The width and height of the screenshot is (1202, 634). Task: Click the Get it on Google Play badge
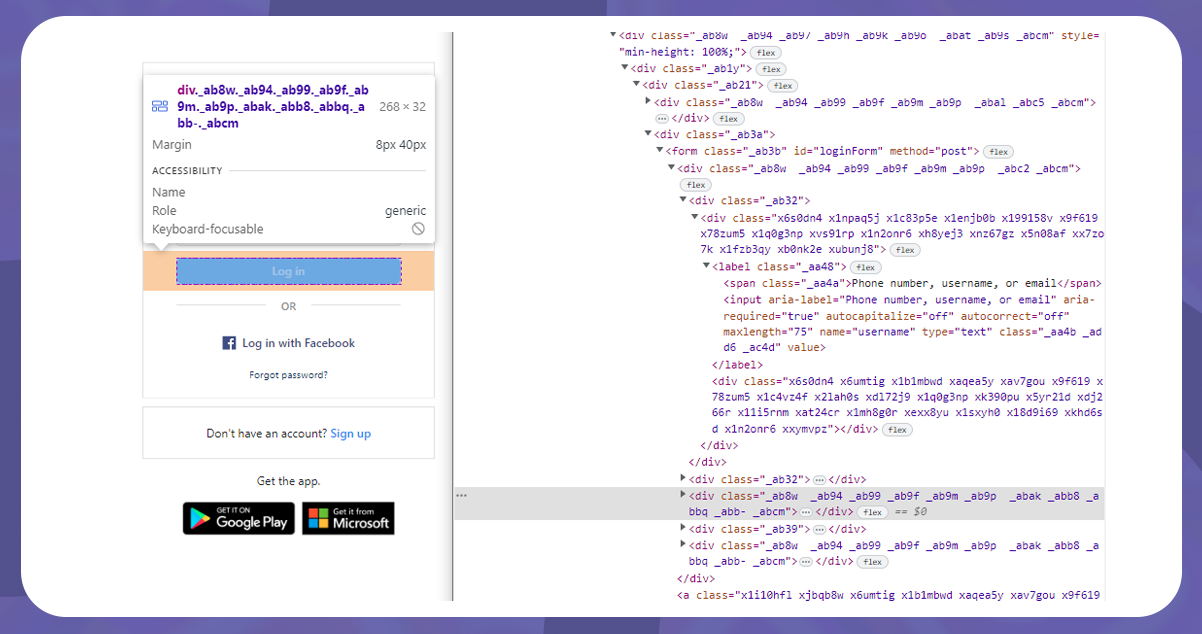point(238,518)
